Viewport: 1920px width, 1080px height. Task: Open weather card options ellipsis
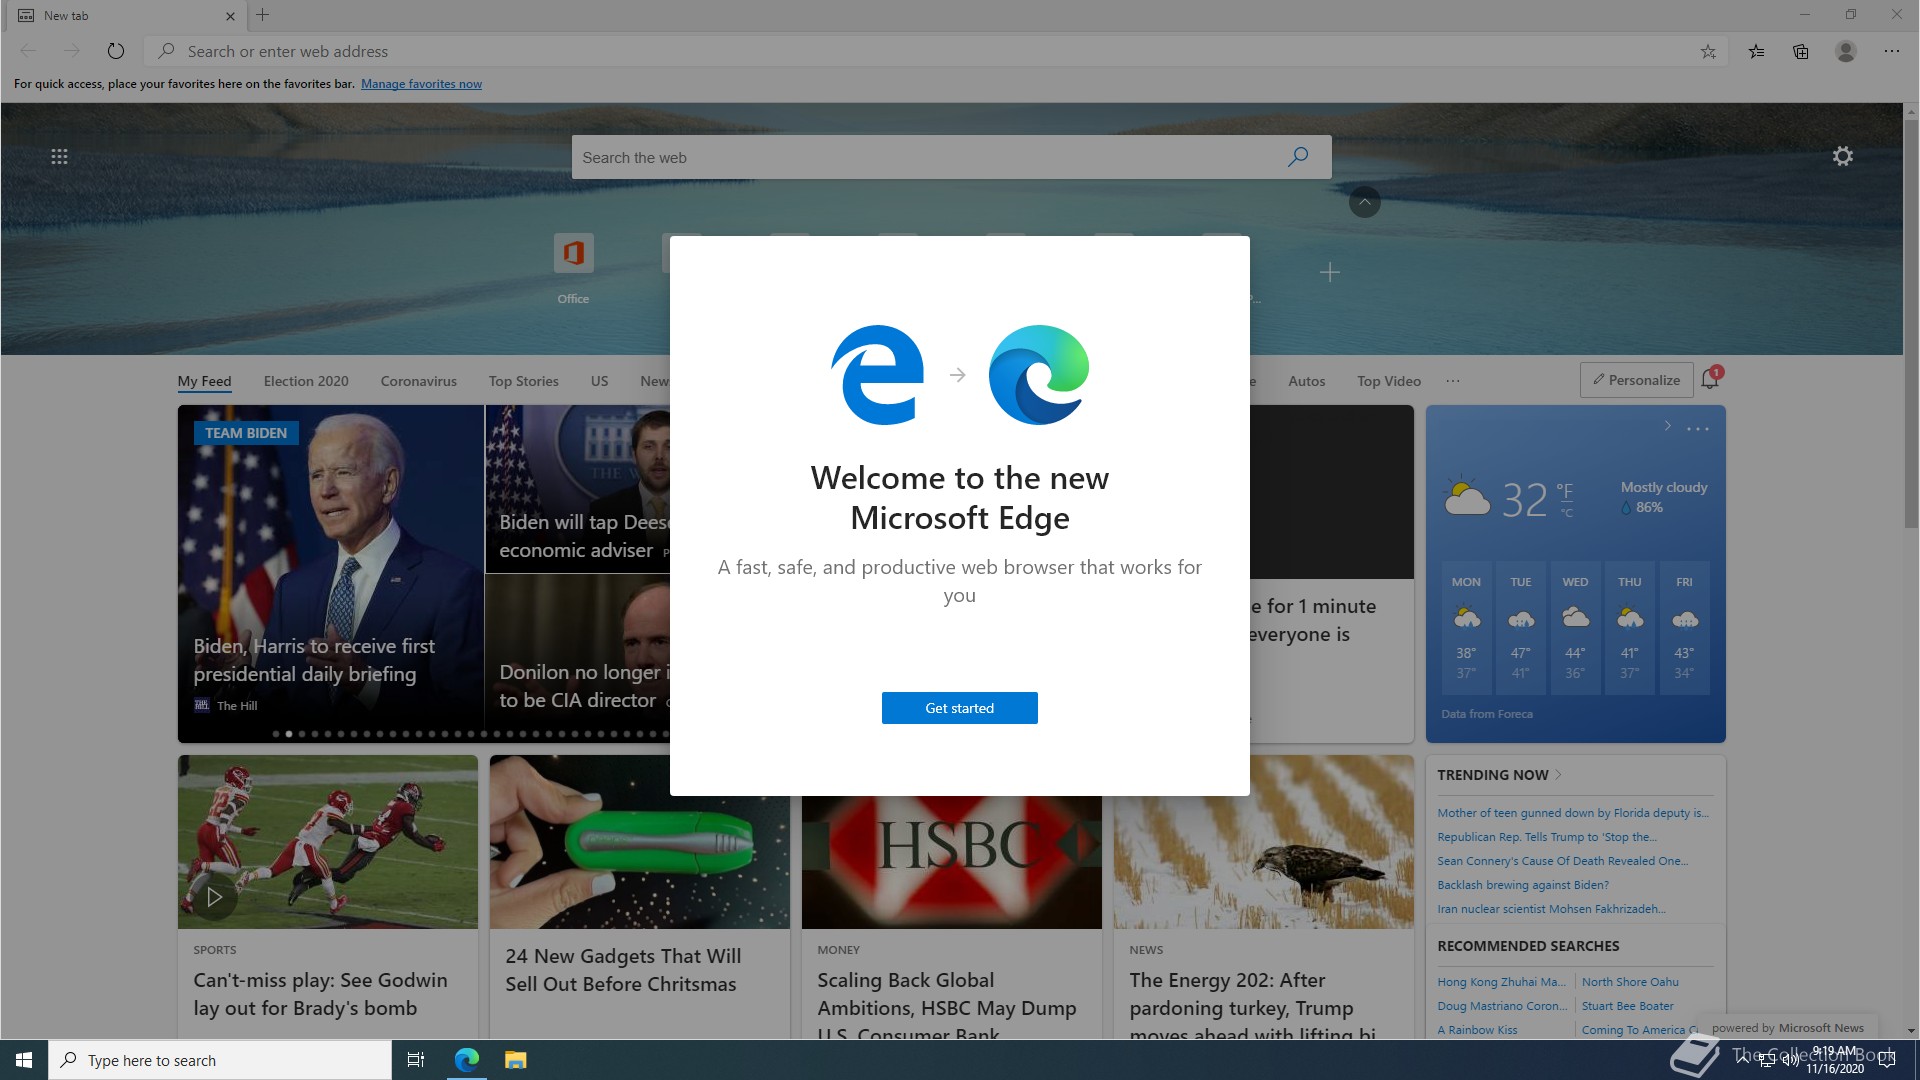pos(1697,429)
